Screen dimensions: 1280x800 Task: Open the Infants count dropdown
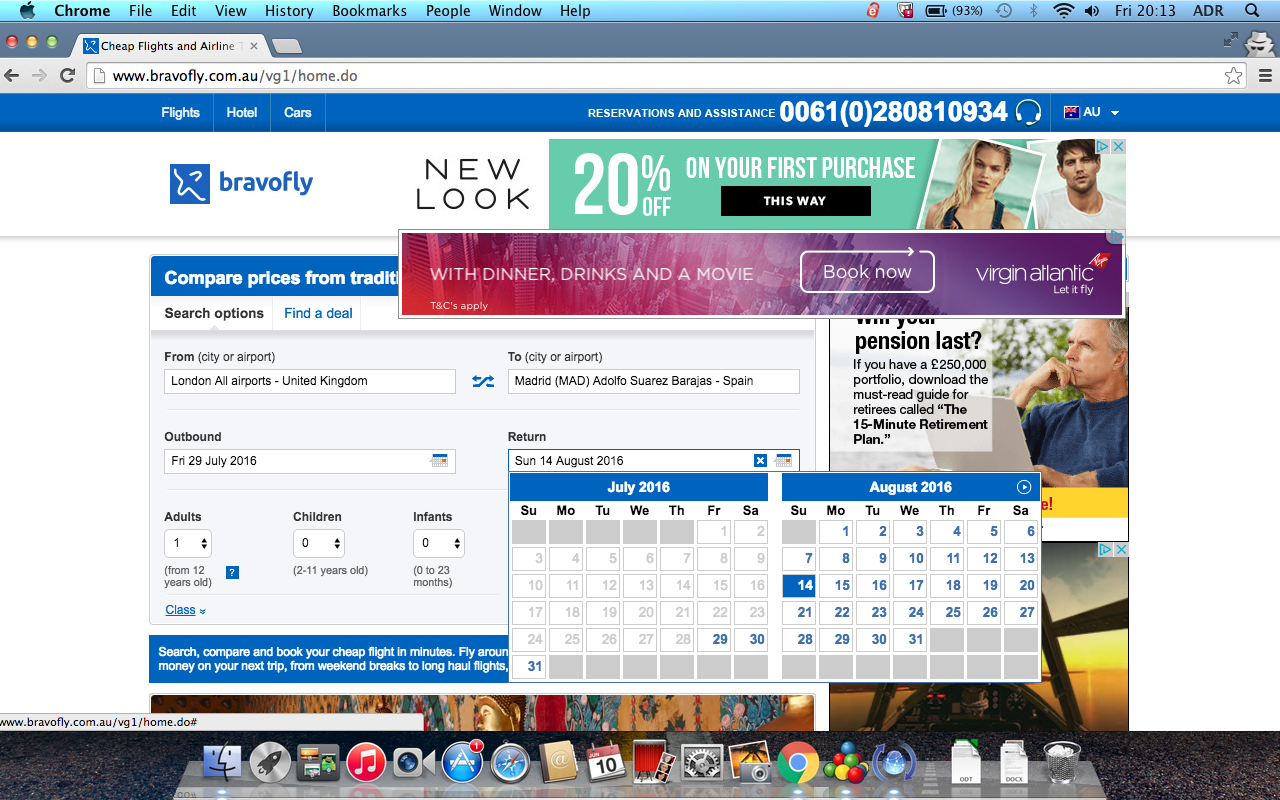439,543
